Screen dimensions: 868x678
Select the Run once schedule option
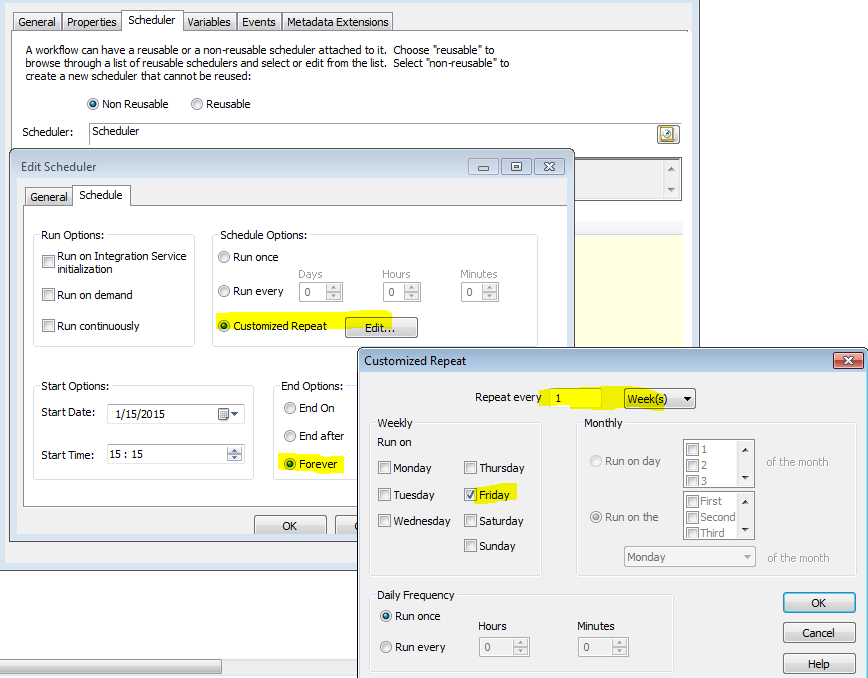point(223,257)
